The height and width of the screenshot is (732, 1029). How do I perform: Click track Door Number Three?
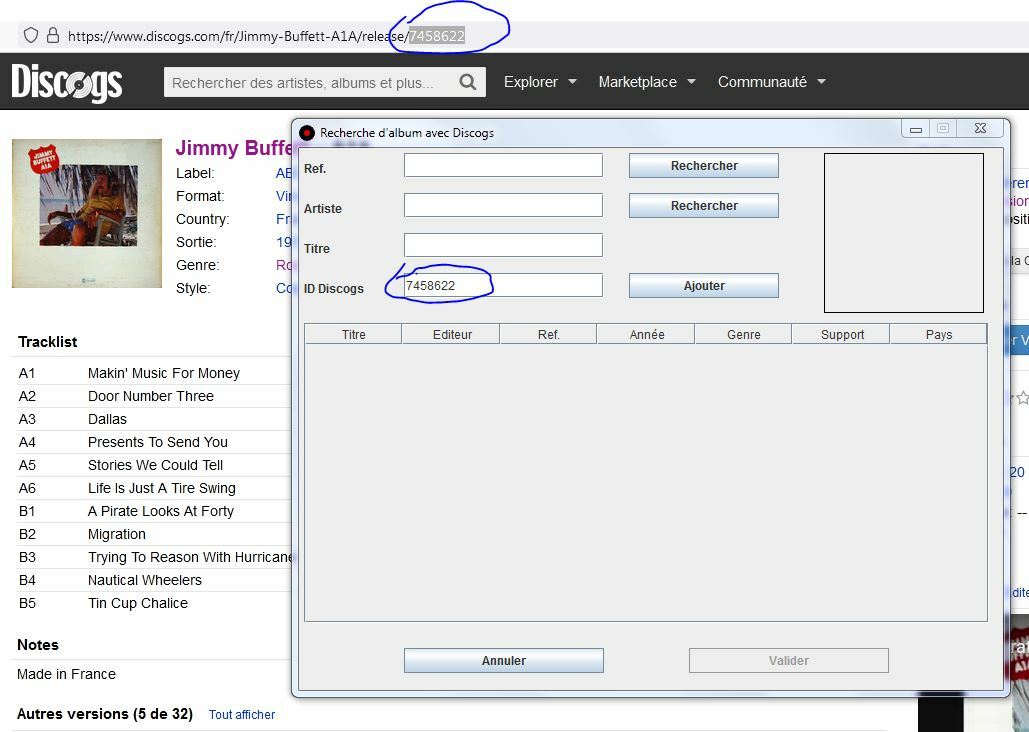tap(150, 396)
